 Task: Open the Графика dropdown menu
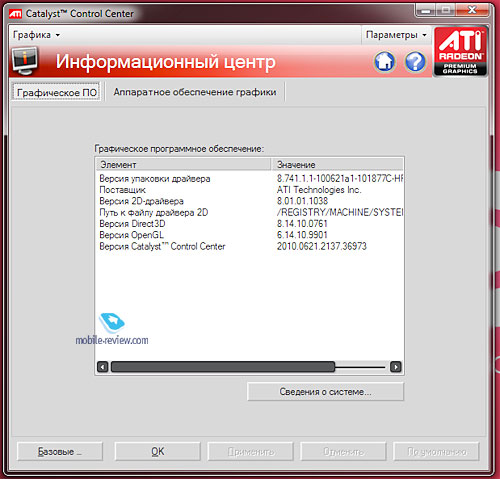pyautogui.click(x=36, y=35)
